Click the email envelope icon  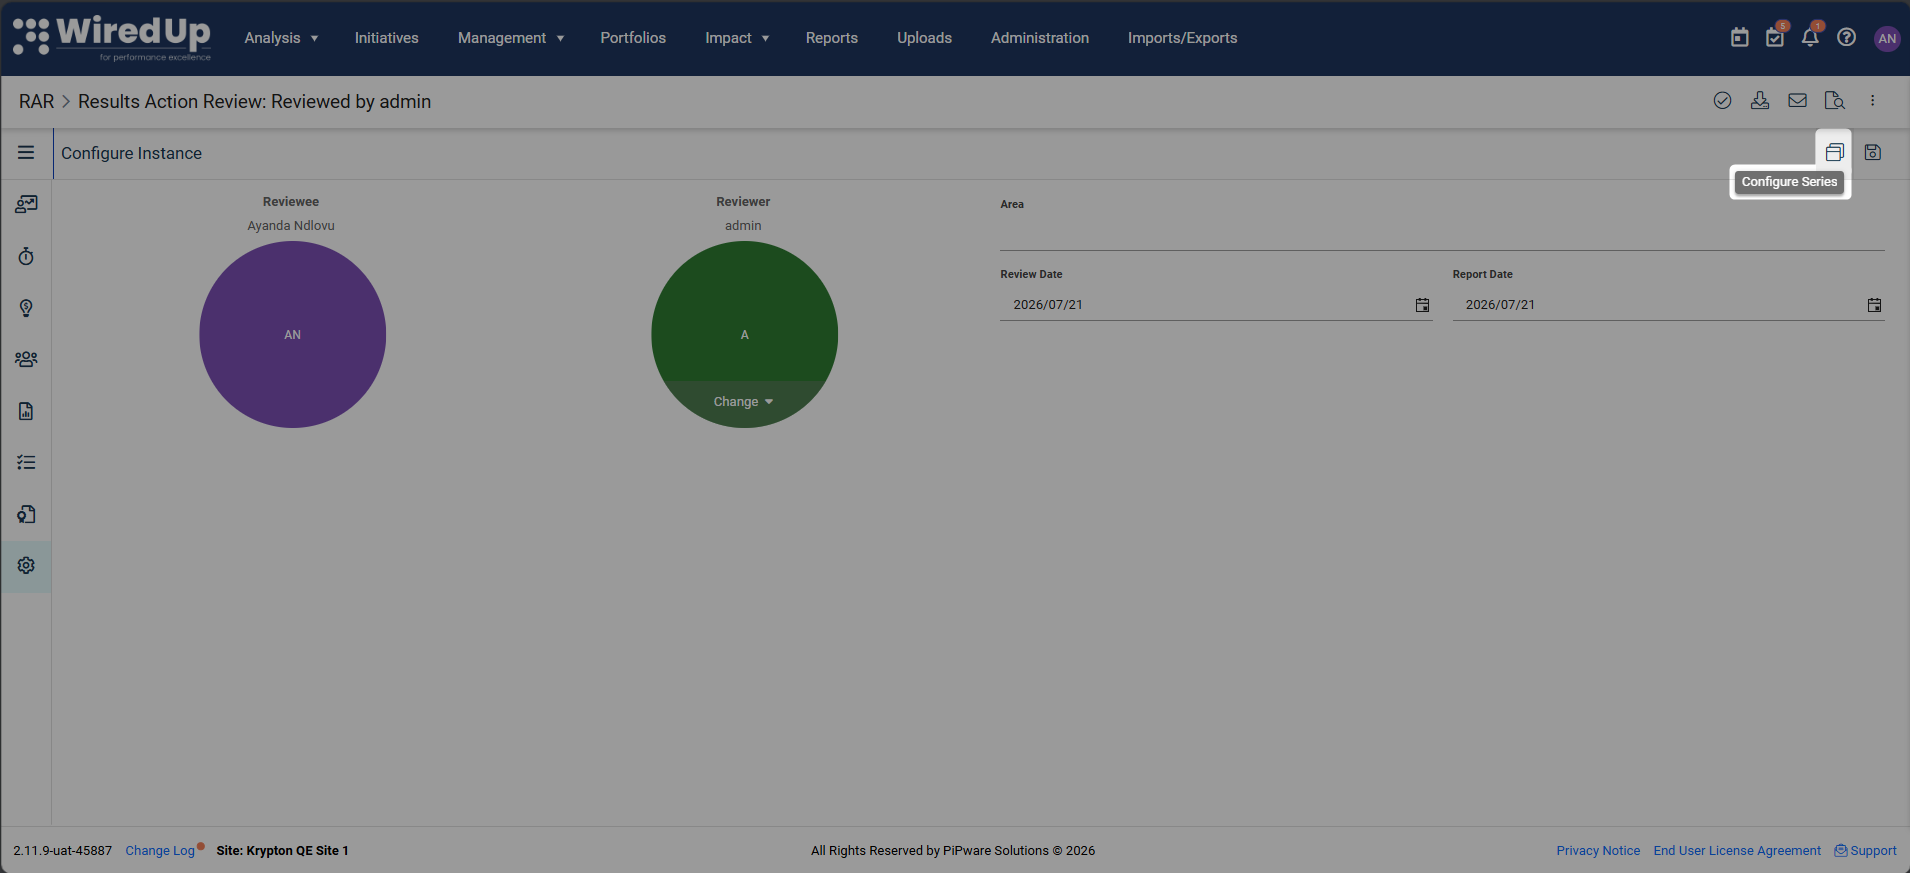pyautogui.click(x=1797, y=100)
